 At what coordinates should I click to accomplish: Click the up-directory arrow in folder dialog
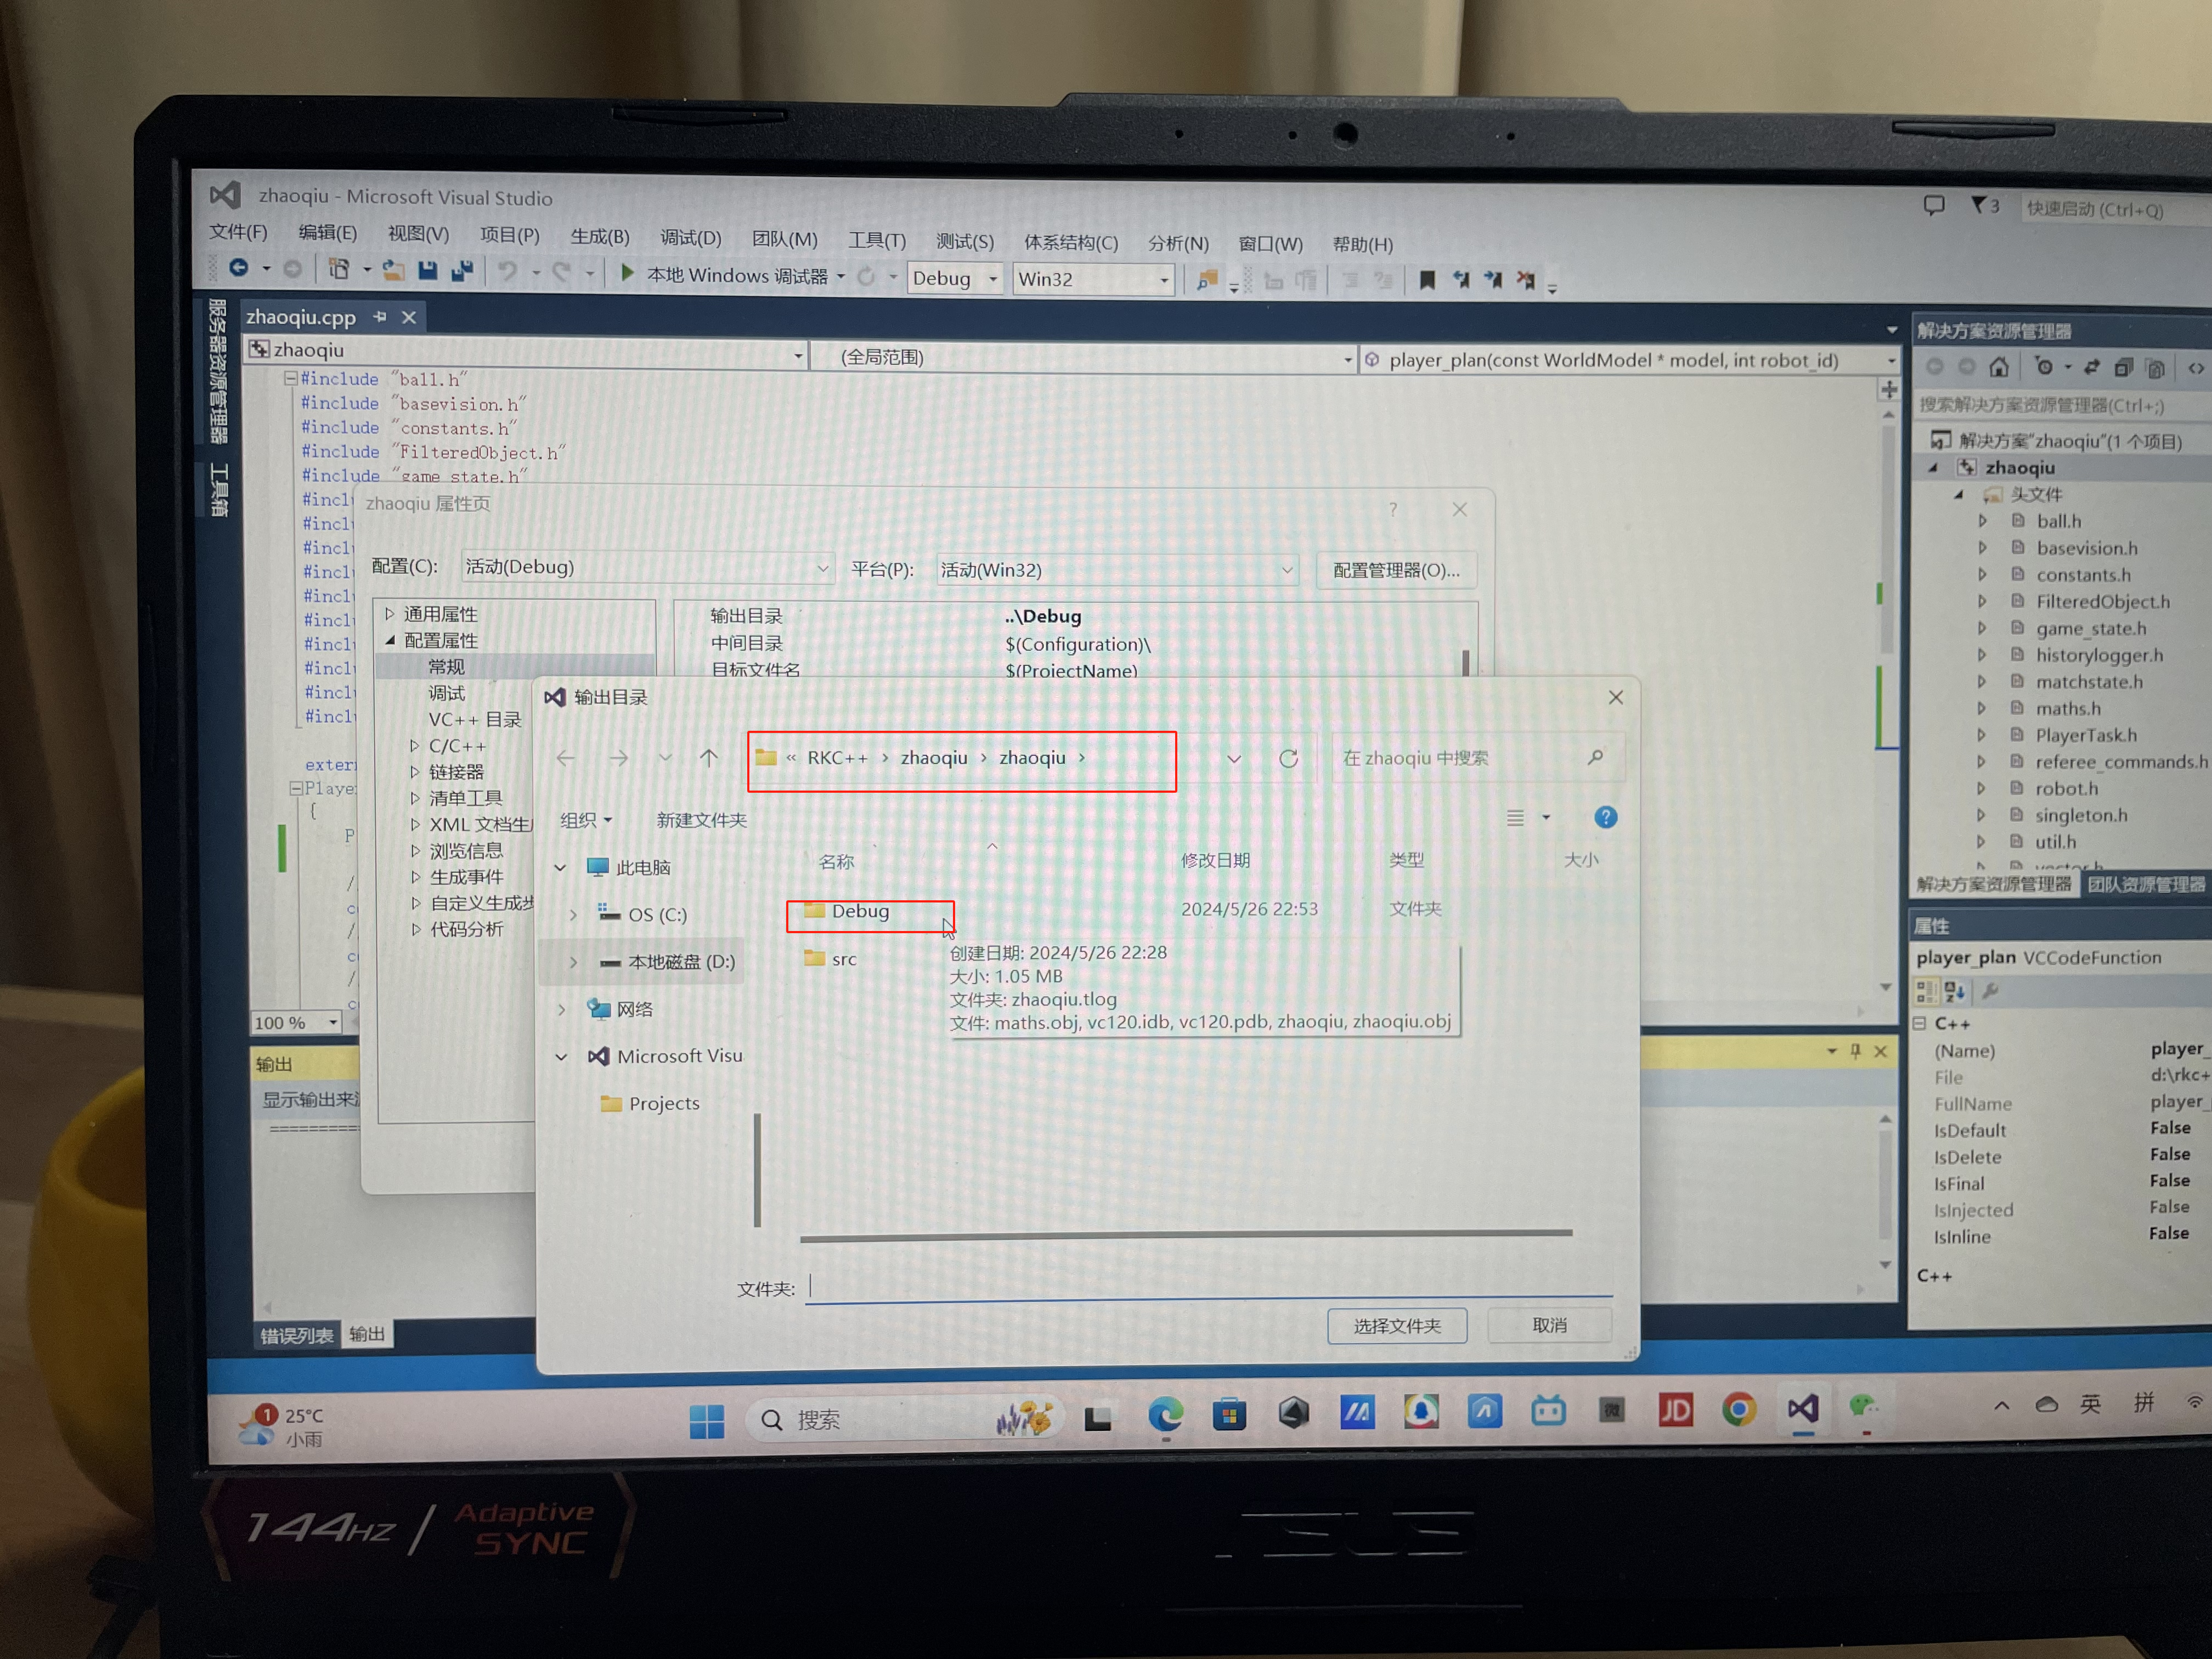708,758
